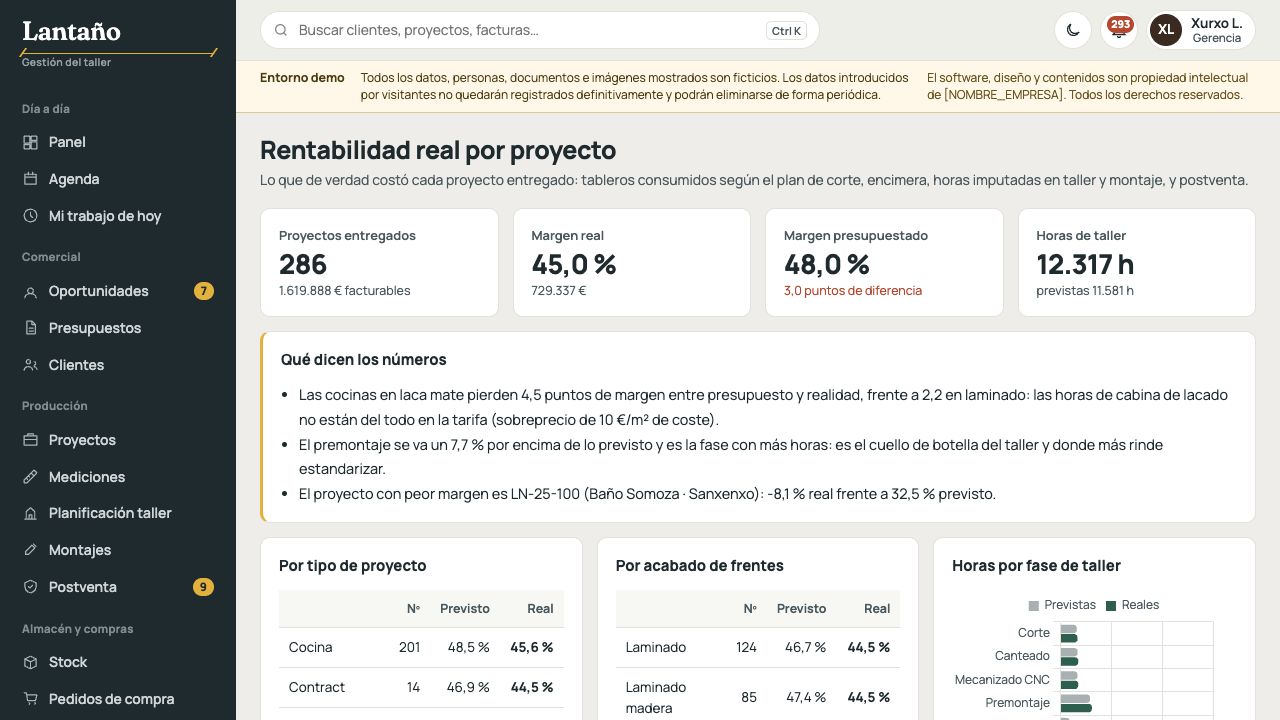Click the Agenda calendar icon
Viewport: 1280px width, 720px height.
[x=30, y=179]
